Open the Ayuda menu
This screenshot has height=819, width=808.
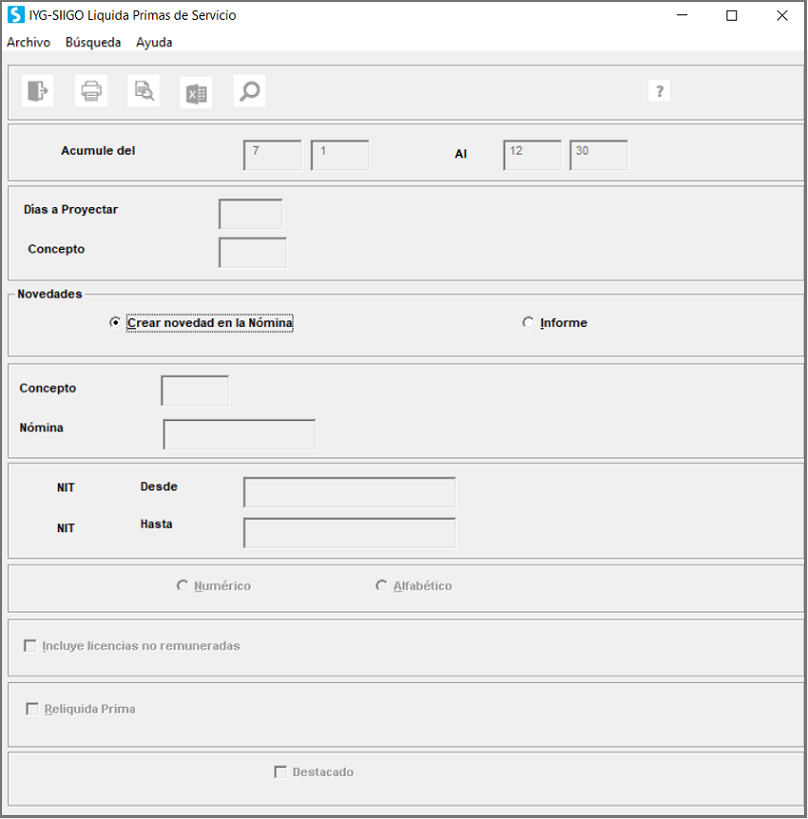click(154, 42)
